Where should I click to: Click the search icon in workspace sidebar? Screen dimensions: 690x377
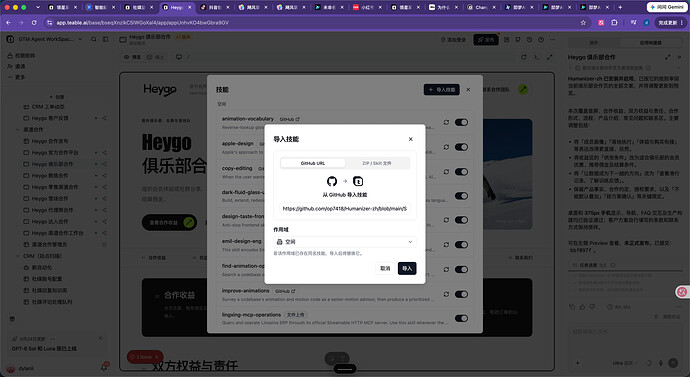click(x=94, y=39)
